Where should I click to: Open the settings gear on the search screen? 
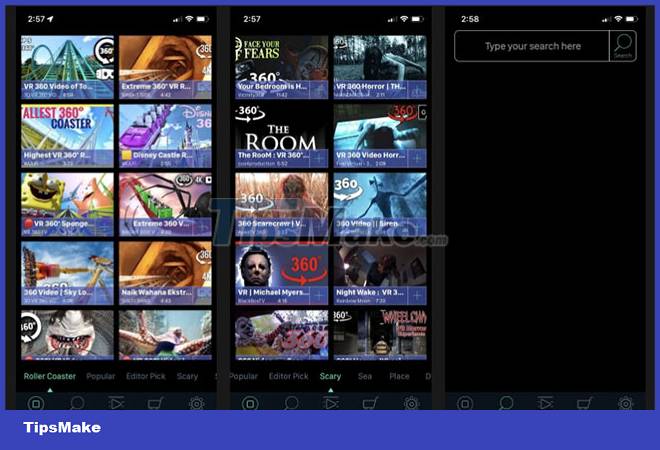click(625, 403)
